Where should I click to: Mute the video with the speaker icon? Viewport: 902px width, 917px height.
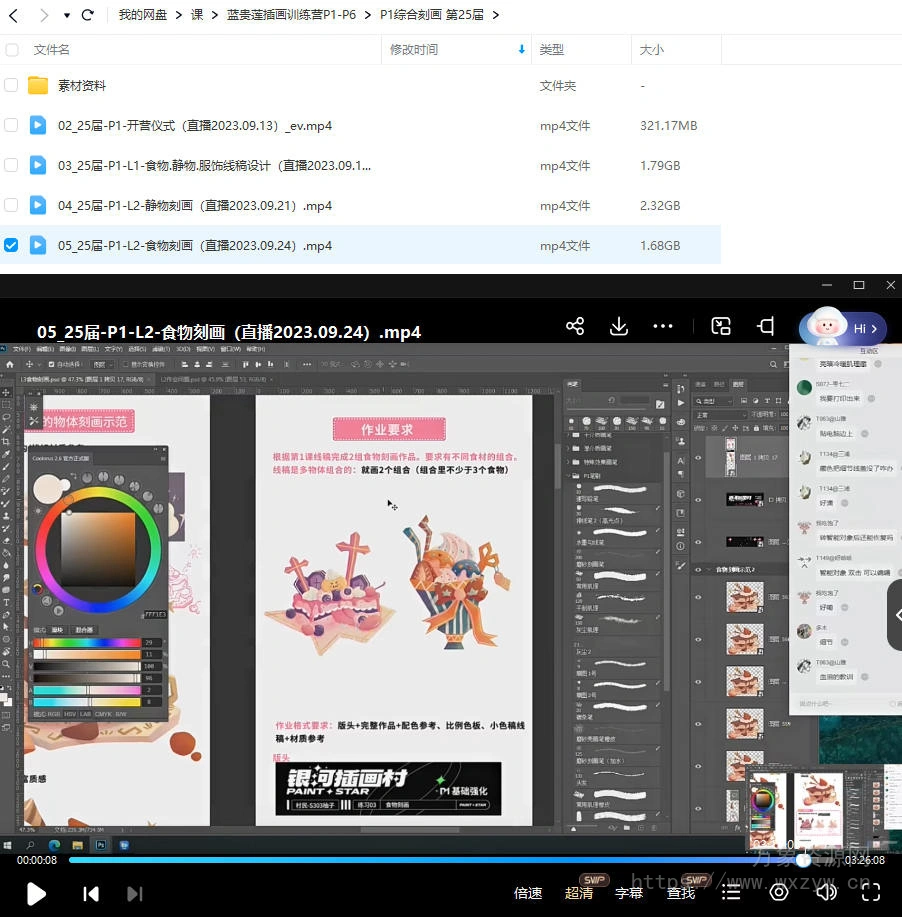pyautogui.click(x=826, y=892)
